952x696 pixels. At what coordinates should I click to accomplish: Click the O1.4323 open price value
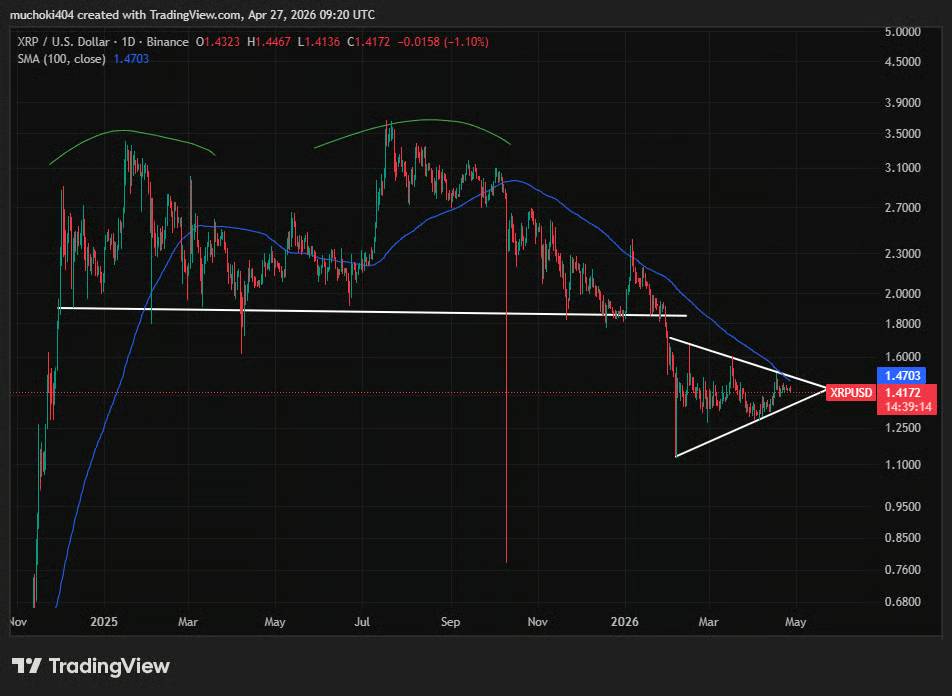(x=216, y=42)
